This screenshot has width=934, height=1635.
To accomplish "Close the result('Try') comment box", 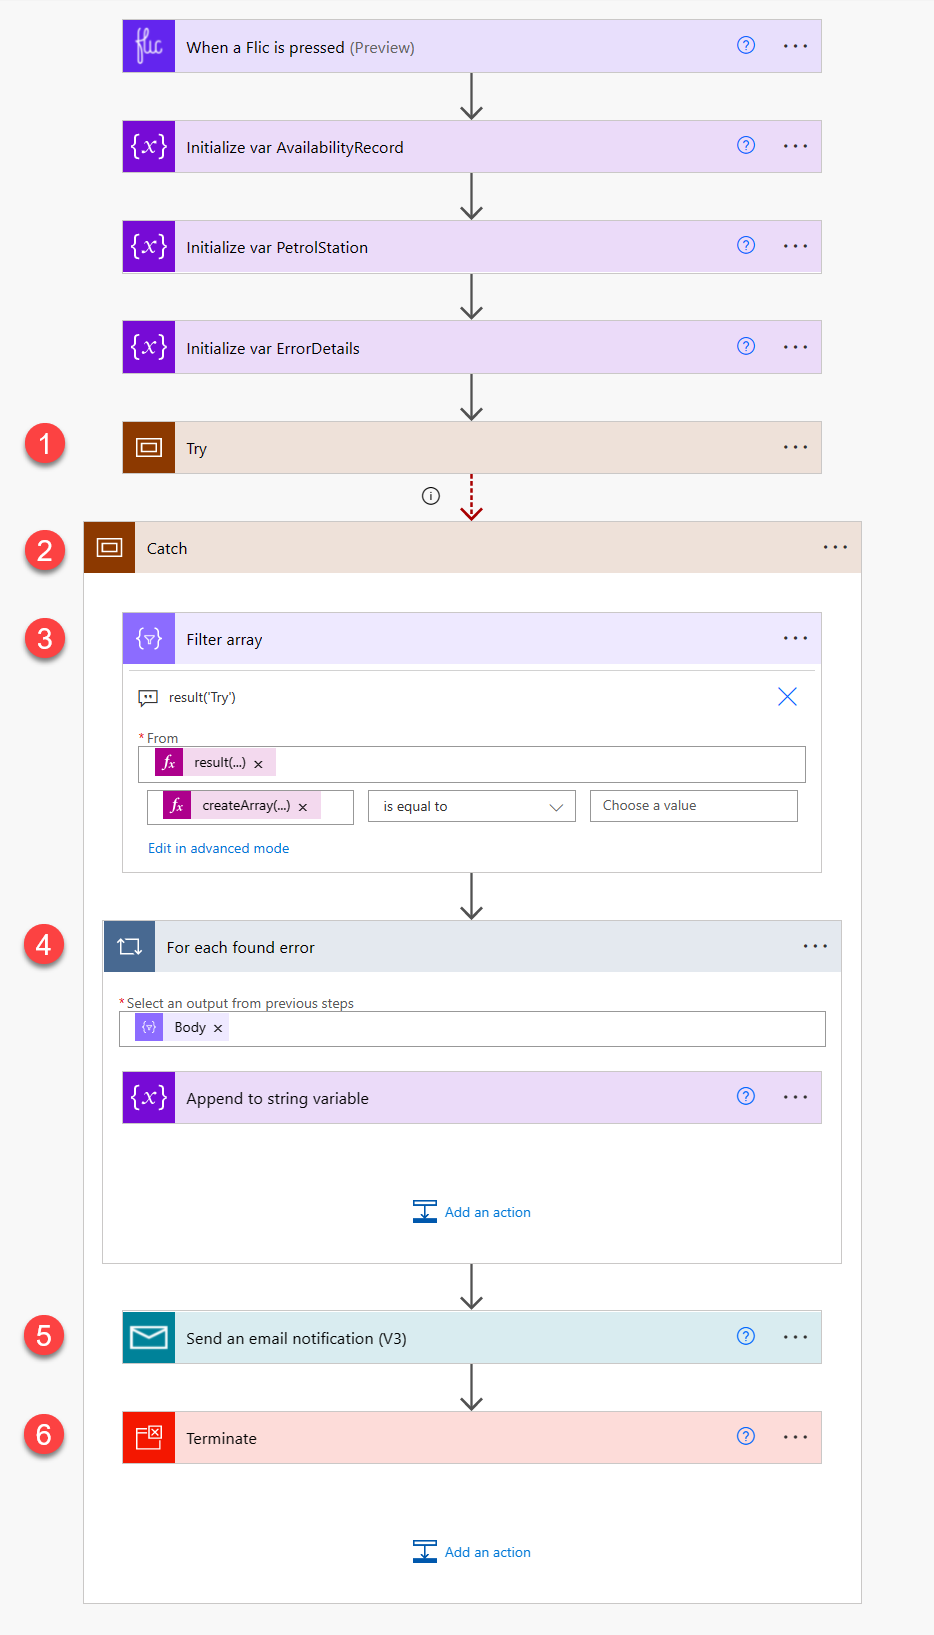I will click(x=787, y=697).
